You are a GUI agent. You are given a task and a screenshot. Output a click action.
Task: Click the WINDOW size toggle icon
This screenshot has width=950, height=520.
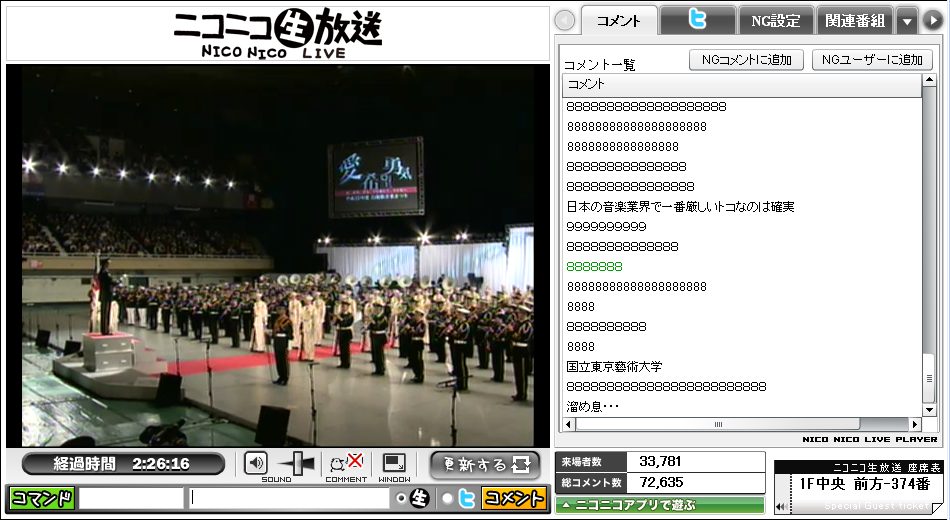(x=394, y=464)
